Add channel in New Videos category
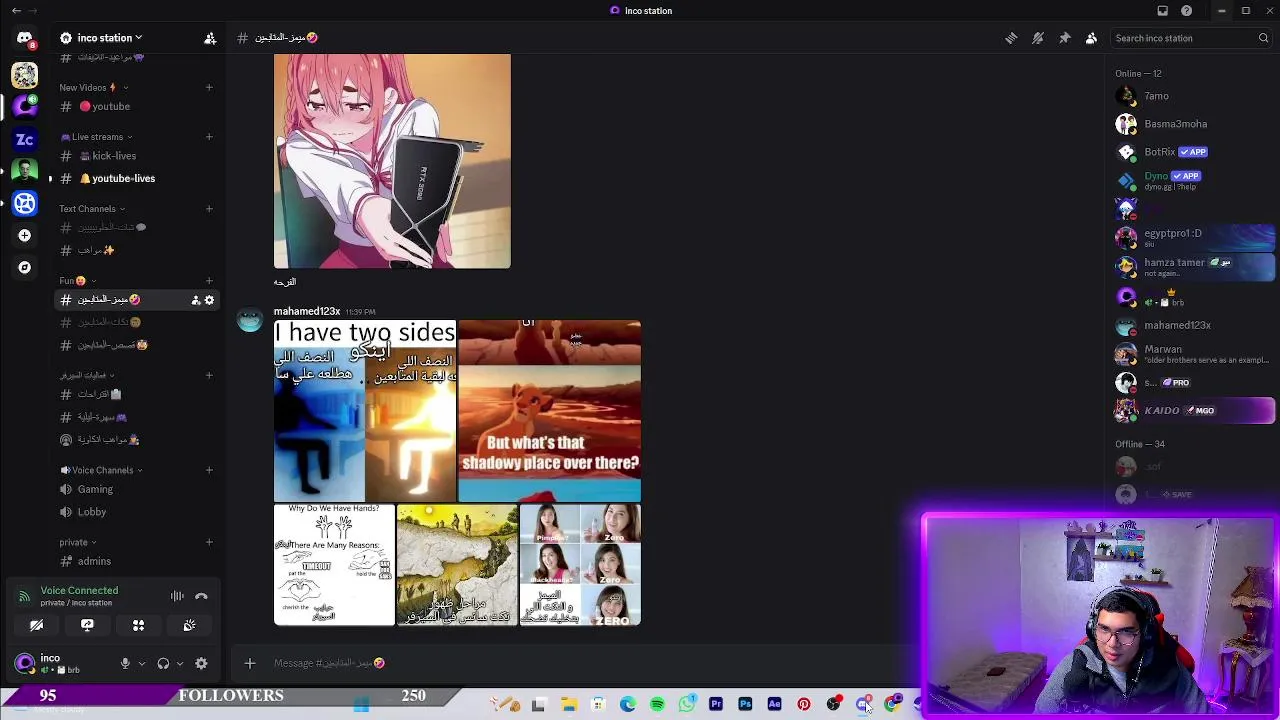Viewport: 1280px width, 720px height. [x=209, y=87]
